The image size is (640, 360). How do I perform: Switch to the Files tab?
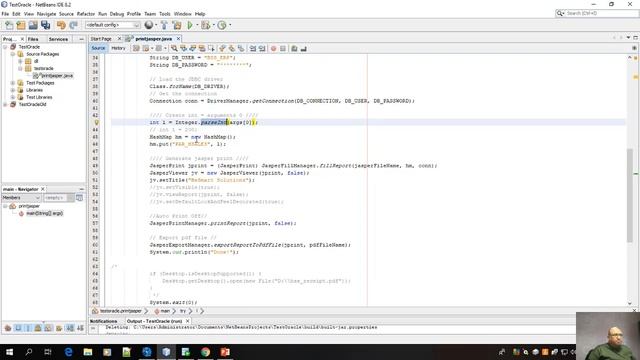[x=33, y=39]
